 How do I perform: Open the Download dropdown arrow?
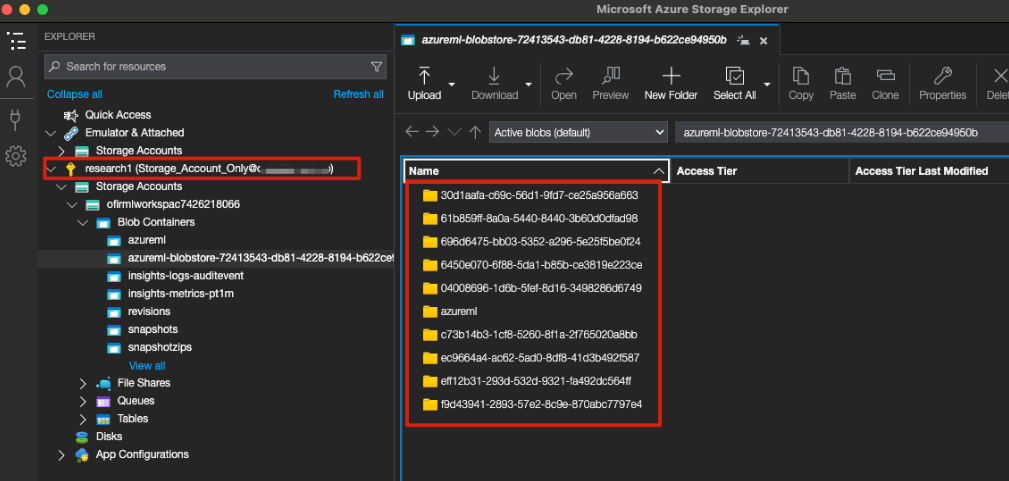(x=528, y=84)
